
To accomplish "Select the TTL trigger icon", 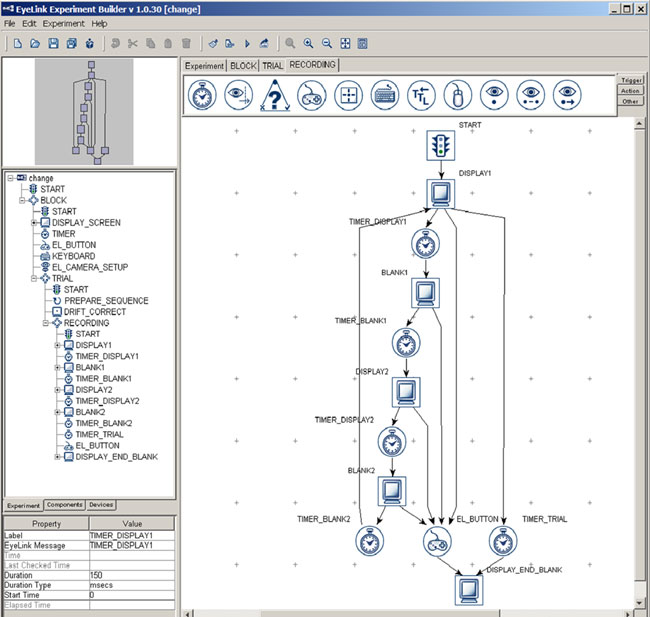I will 421,95.
